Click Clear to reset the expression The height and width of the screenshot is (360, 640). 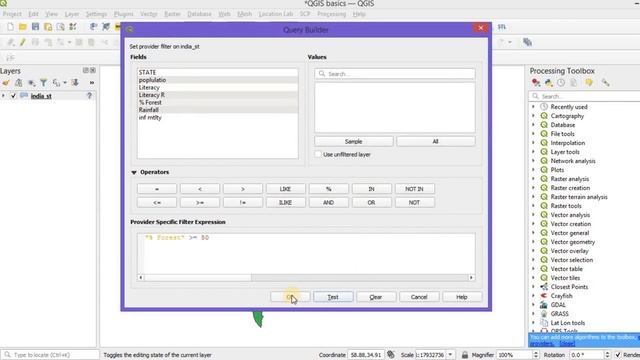pyautogui.click(x=376, y=297)
